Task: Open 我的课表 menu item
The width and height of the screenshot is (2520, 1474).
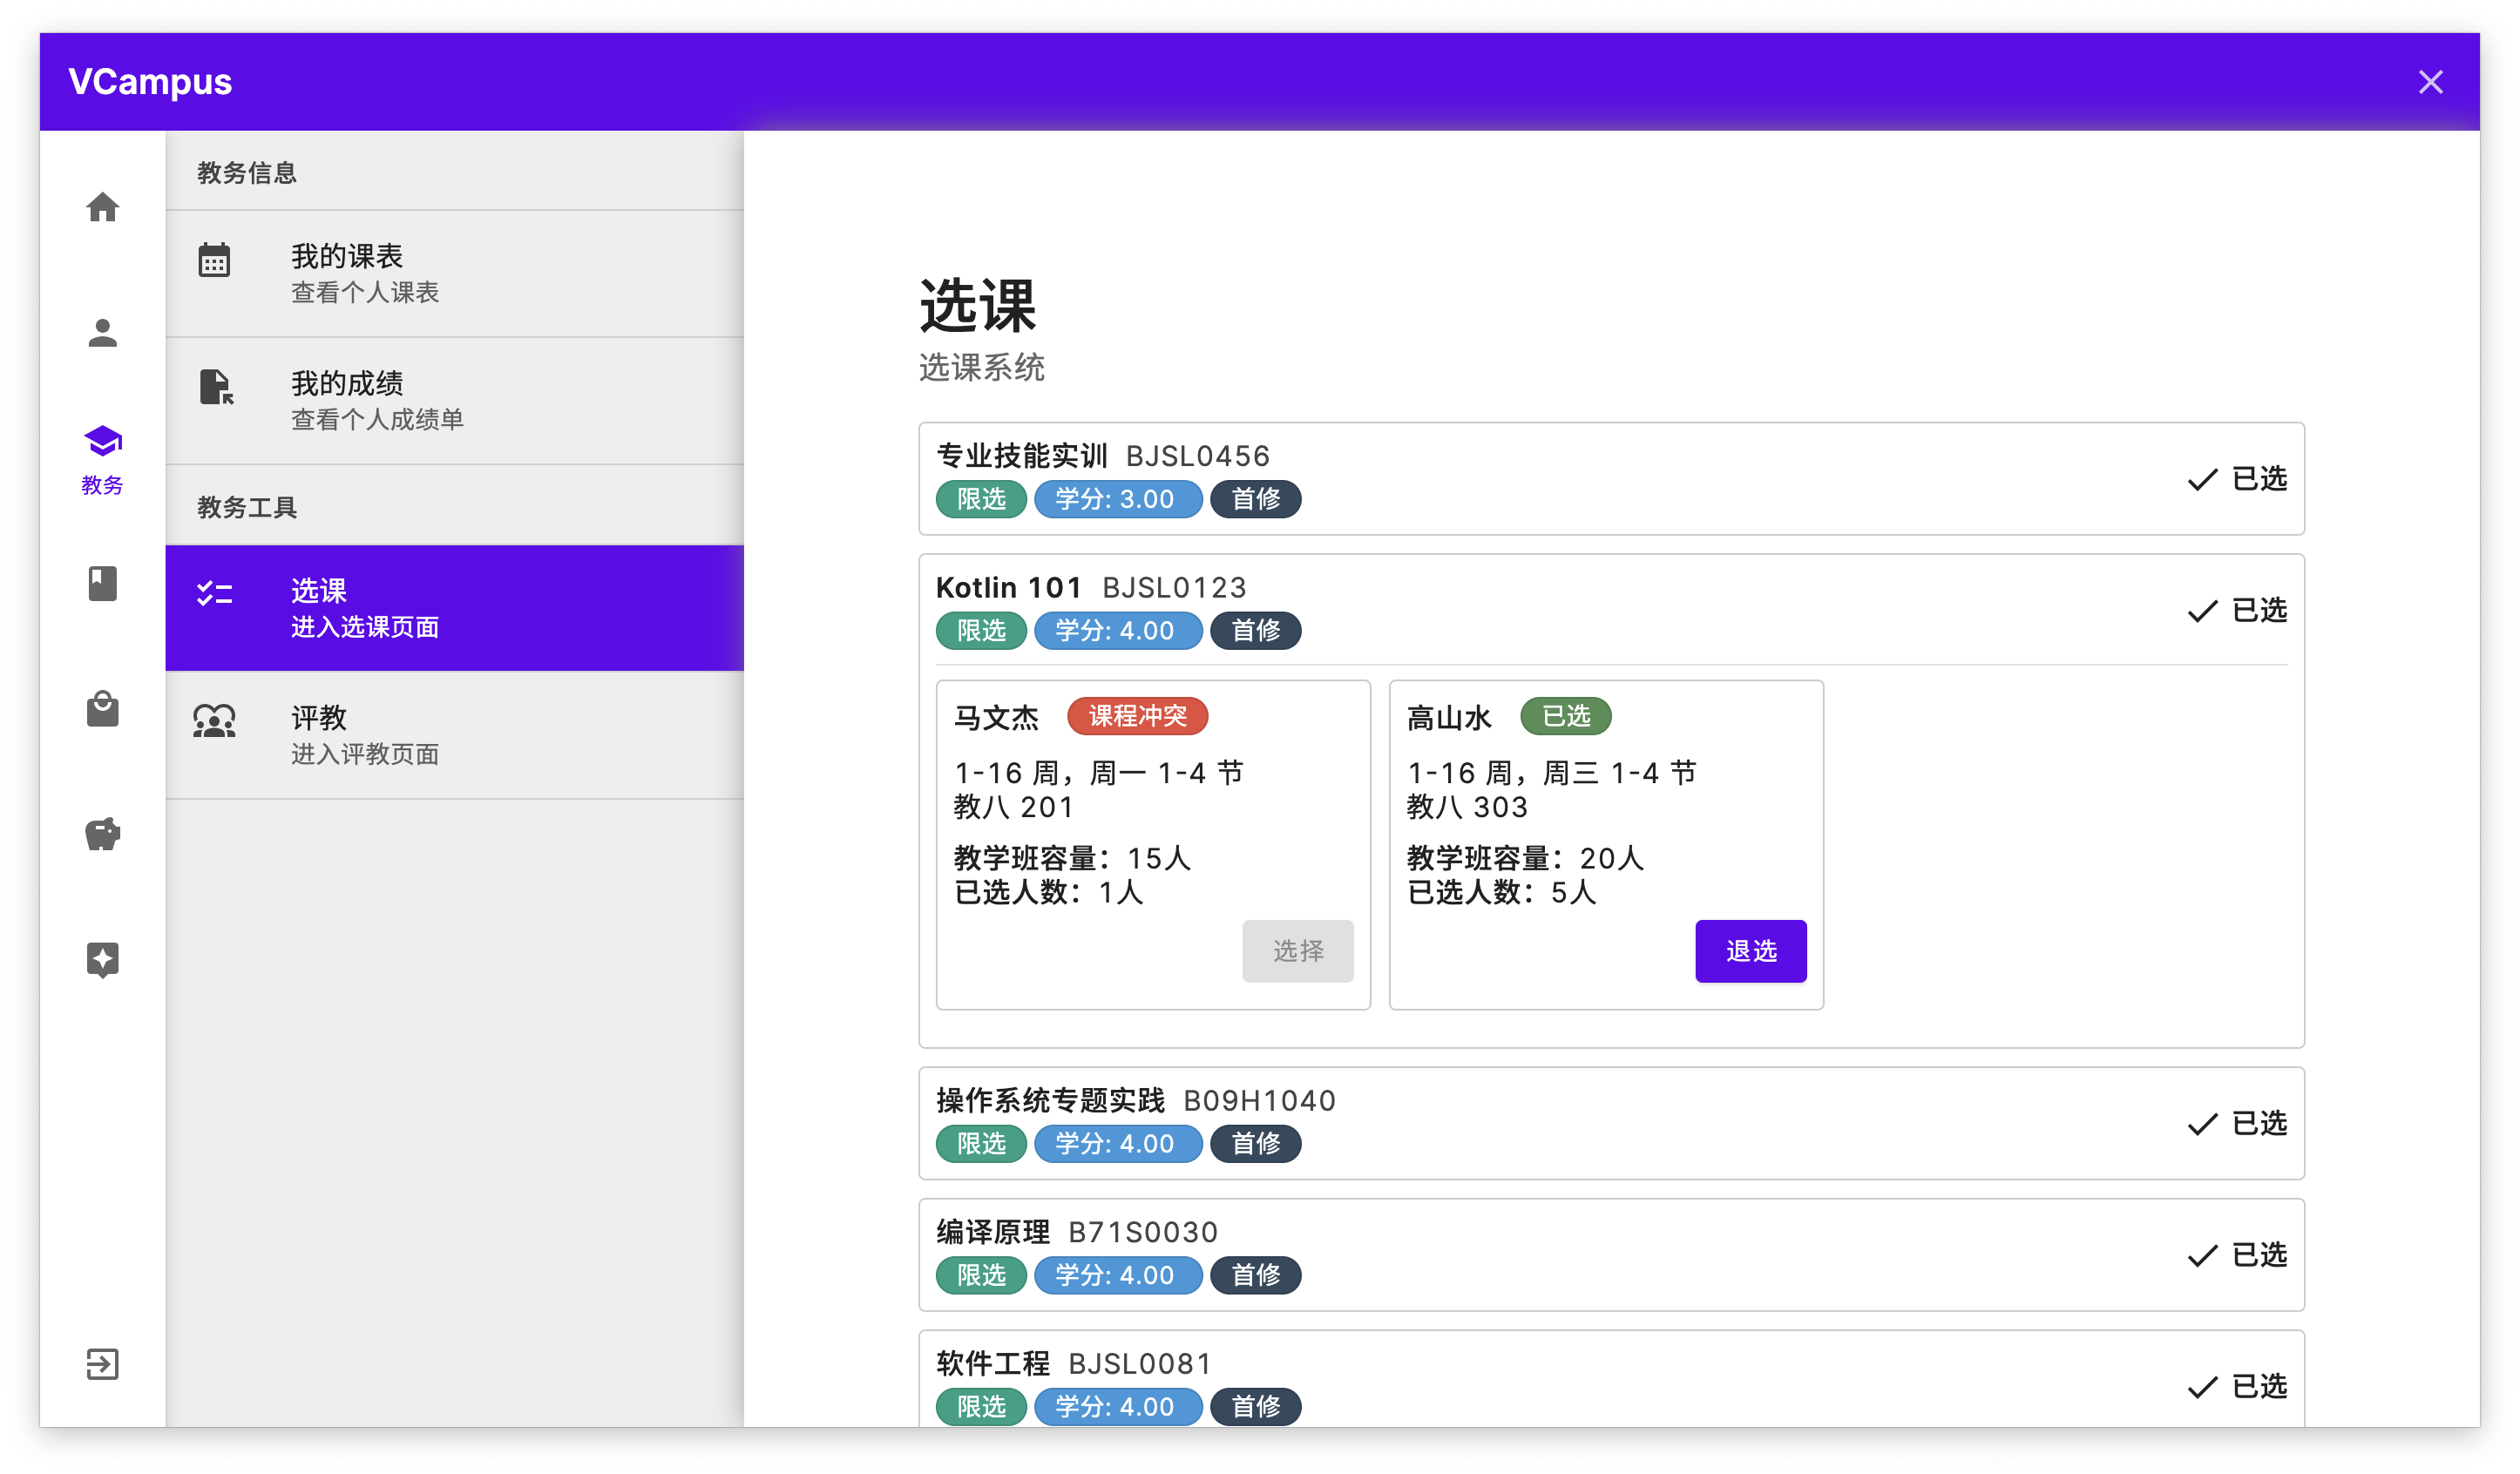Action: point(454,273)
